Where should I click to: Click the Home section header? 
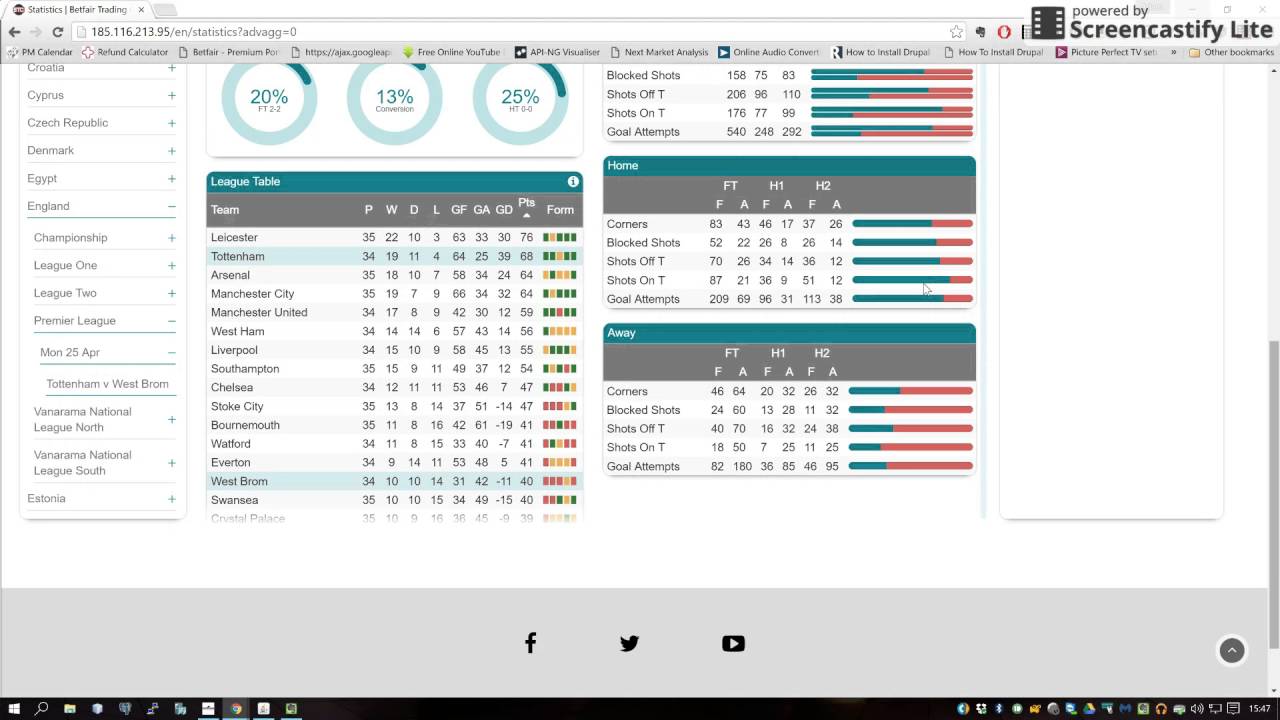(x=789, y=166)
